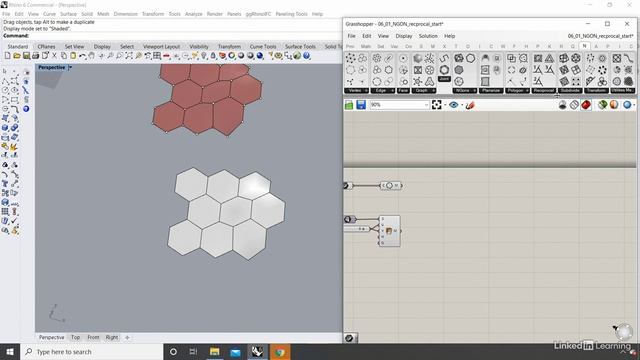Click the Save floppy icon in Rhino toolbar
This screenshot has height=360, width=640.
(x=26, y=56)
